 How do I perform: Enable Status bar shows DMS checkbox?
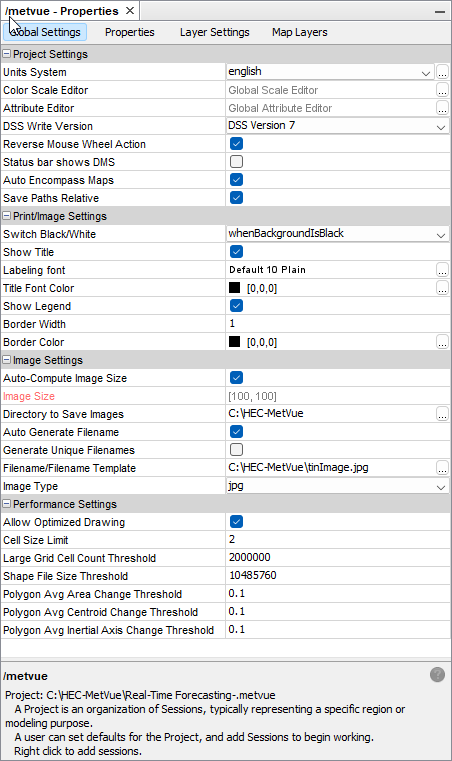point(236,162)
